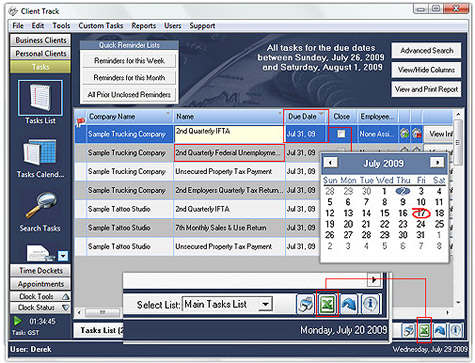Open the Support menu

pos(202,26)
